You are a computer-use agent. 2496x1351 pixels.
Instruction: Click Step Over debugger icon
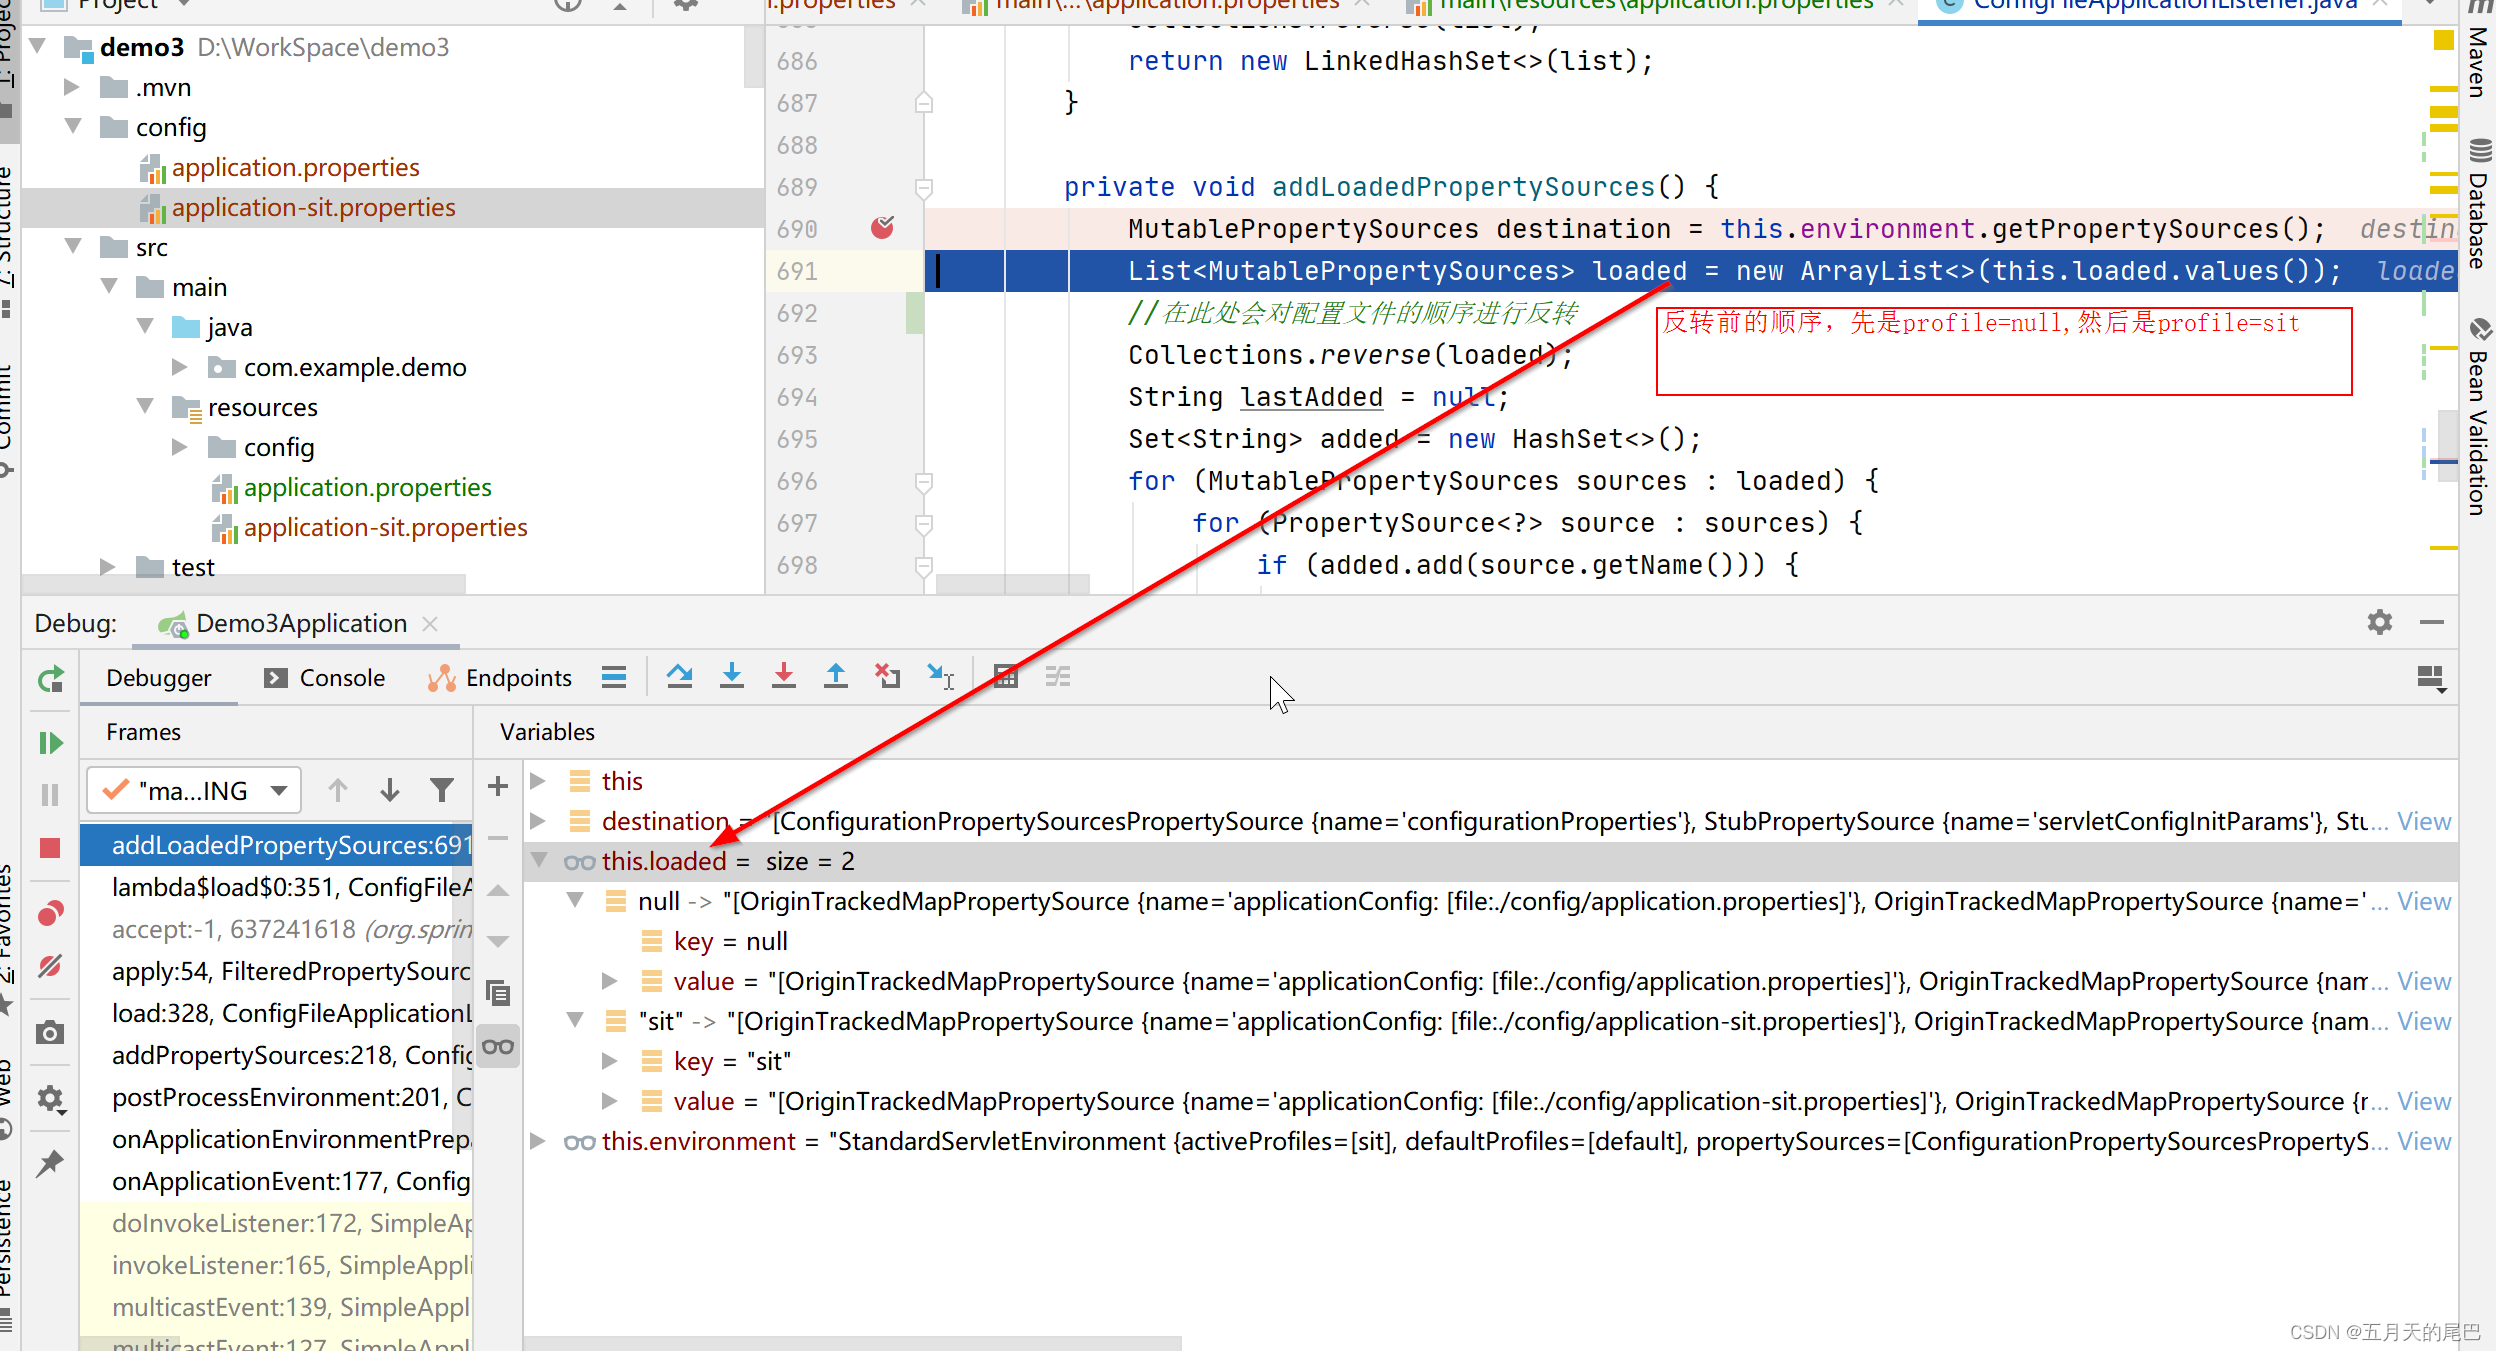680,677
